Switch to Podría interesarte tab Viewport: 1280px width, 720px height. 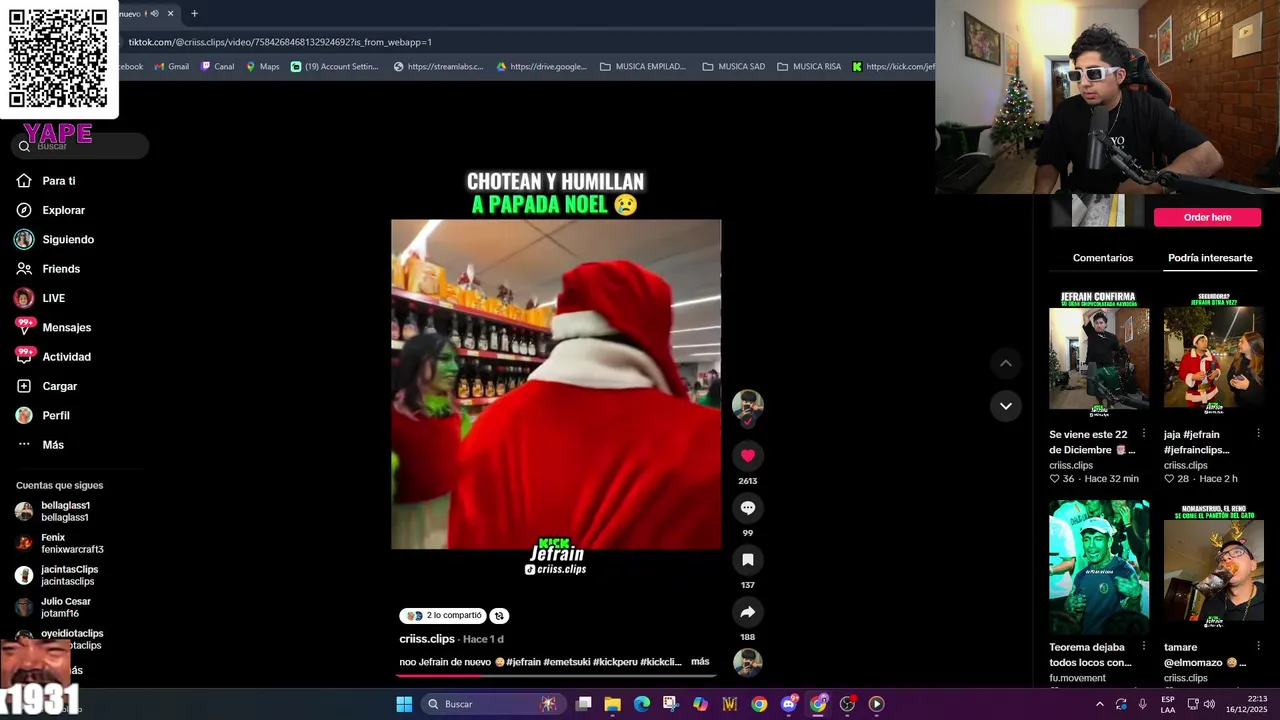tap(1210, 258)
